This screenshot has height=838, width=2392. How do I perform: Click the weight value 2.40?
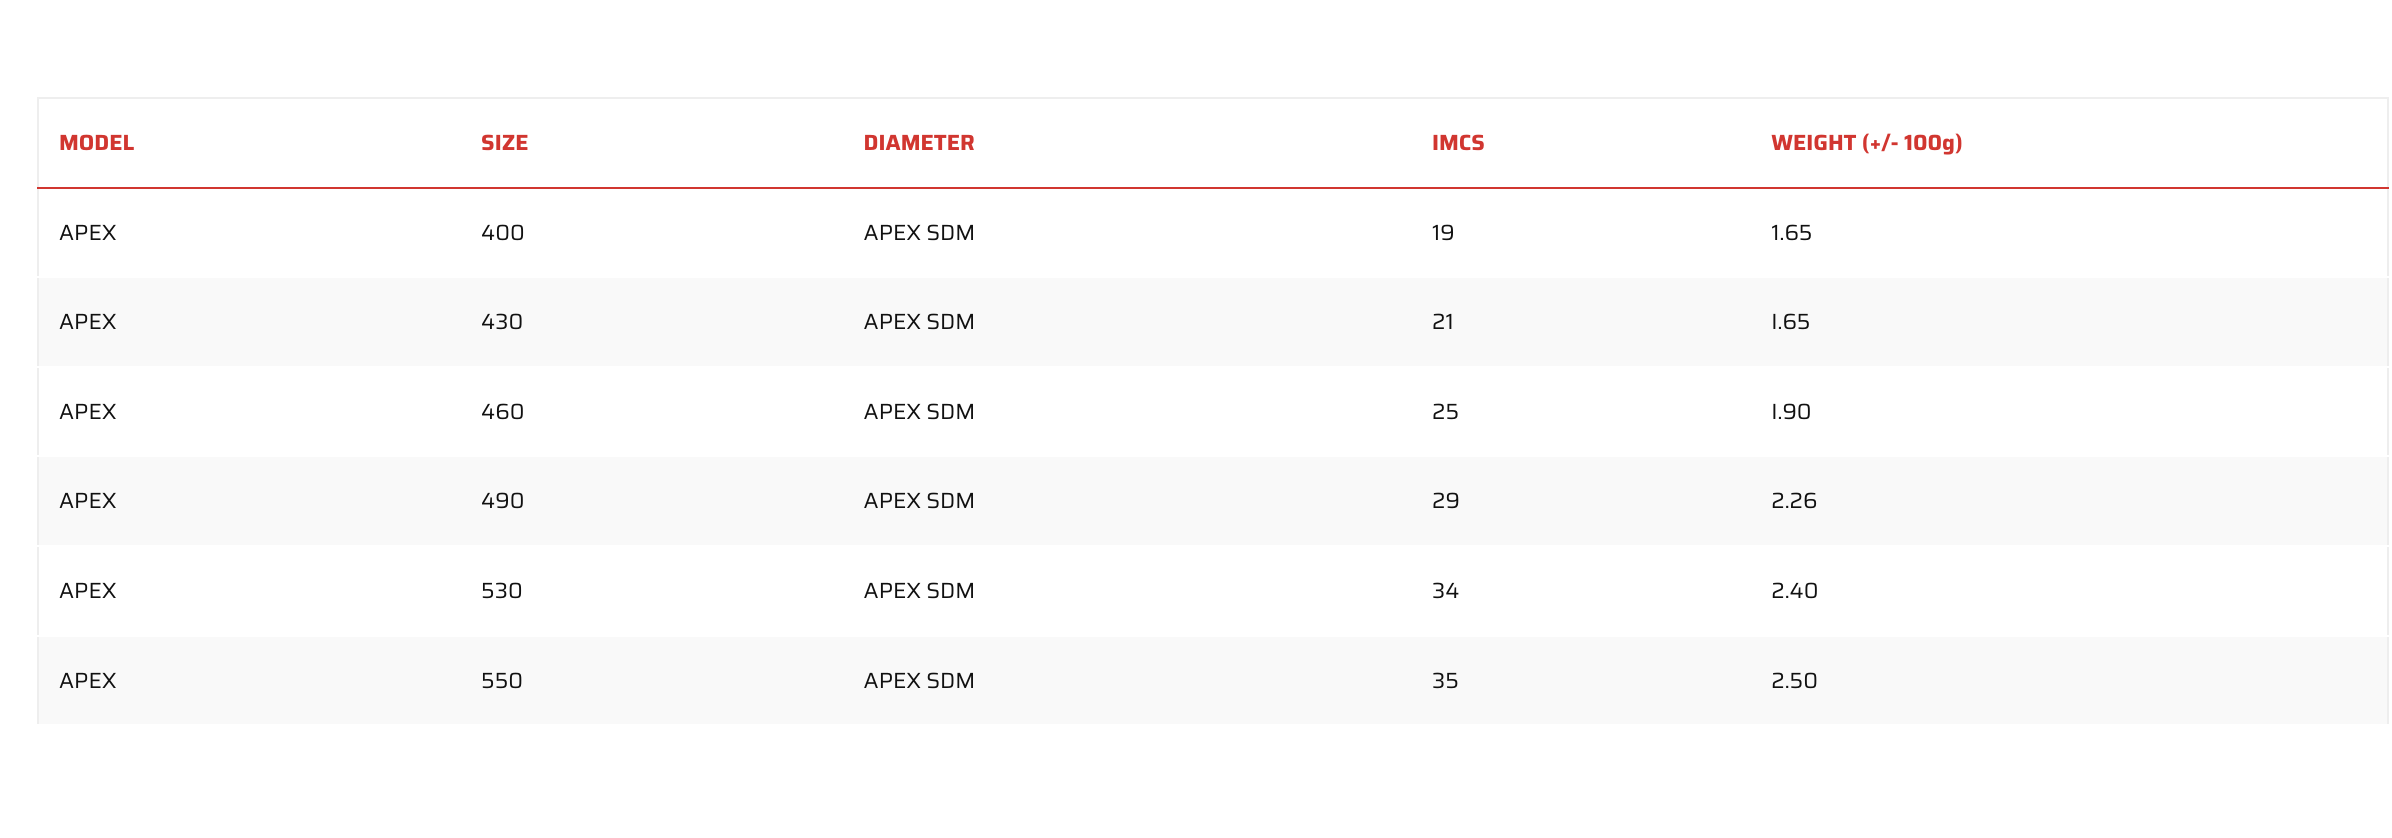(1794, 591)
